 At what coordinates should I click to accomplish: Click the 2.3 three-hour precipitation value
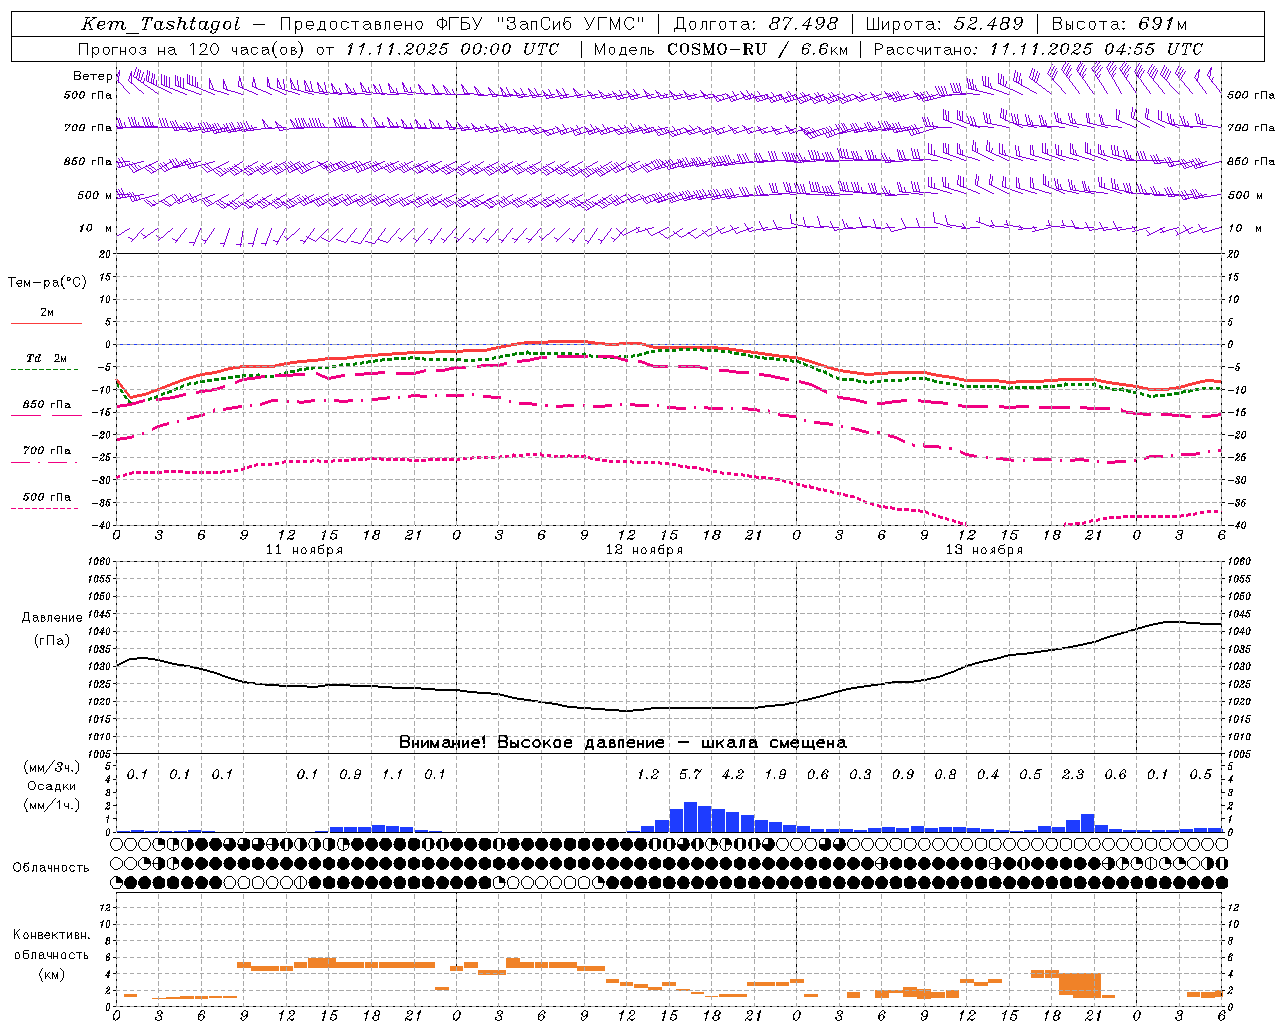pyautogui.click(x=1073, y=775)
